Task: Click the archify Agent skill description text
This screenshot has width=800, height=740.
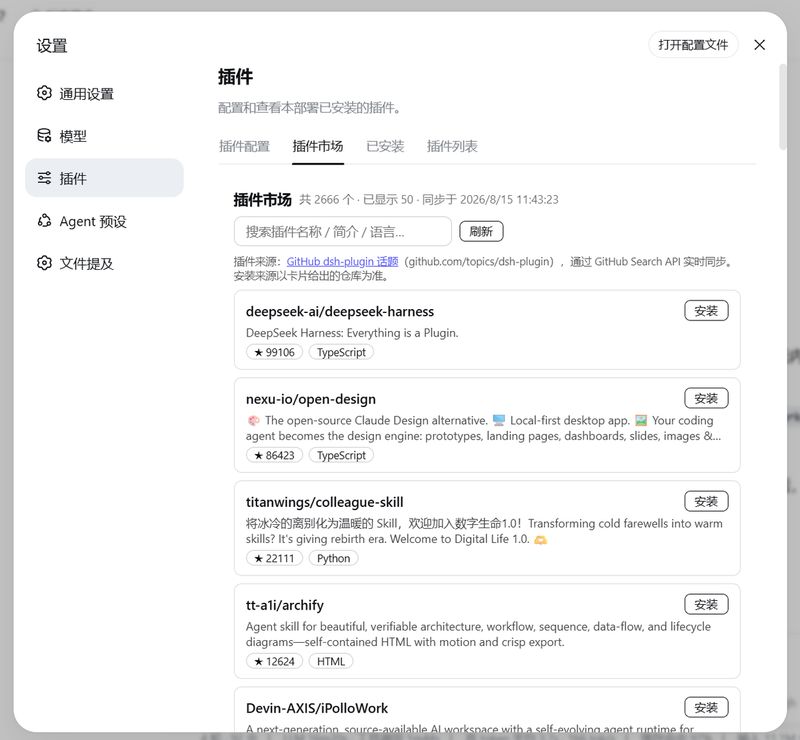Action: pos(478,634)
